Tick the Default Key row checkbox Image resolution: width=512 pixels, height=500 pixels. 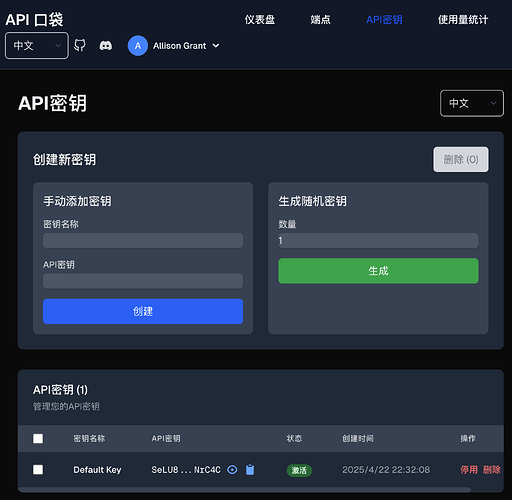coord(38,470)
